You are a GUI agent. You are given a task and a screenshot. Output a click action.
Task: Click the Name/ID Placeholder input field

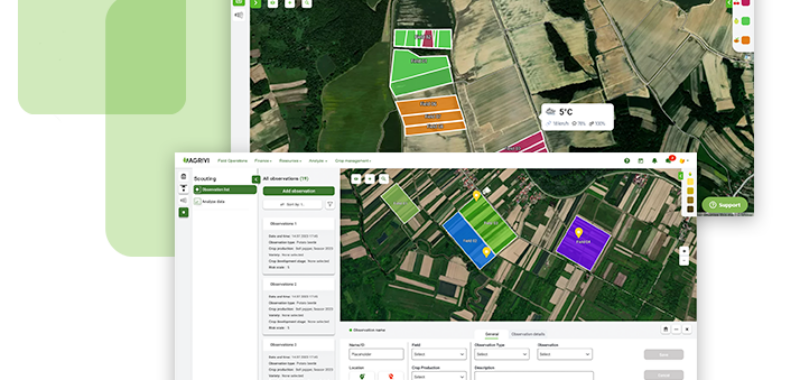click(376, 354)
